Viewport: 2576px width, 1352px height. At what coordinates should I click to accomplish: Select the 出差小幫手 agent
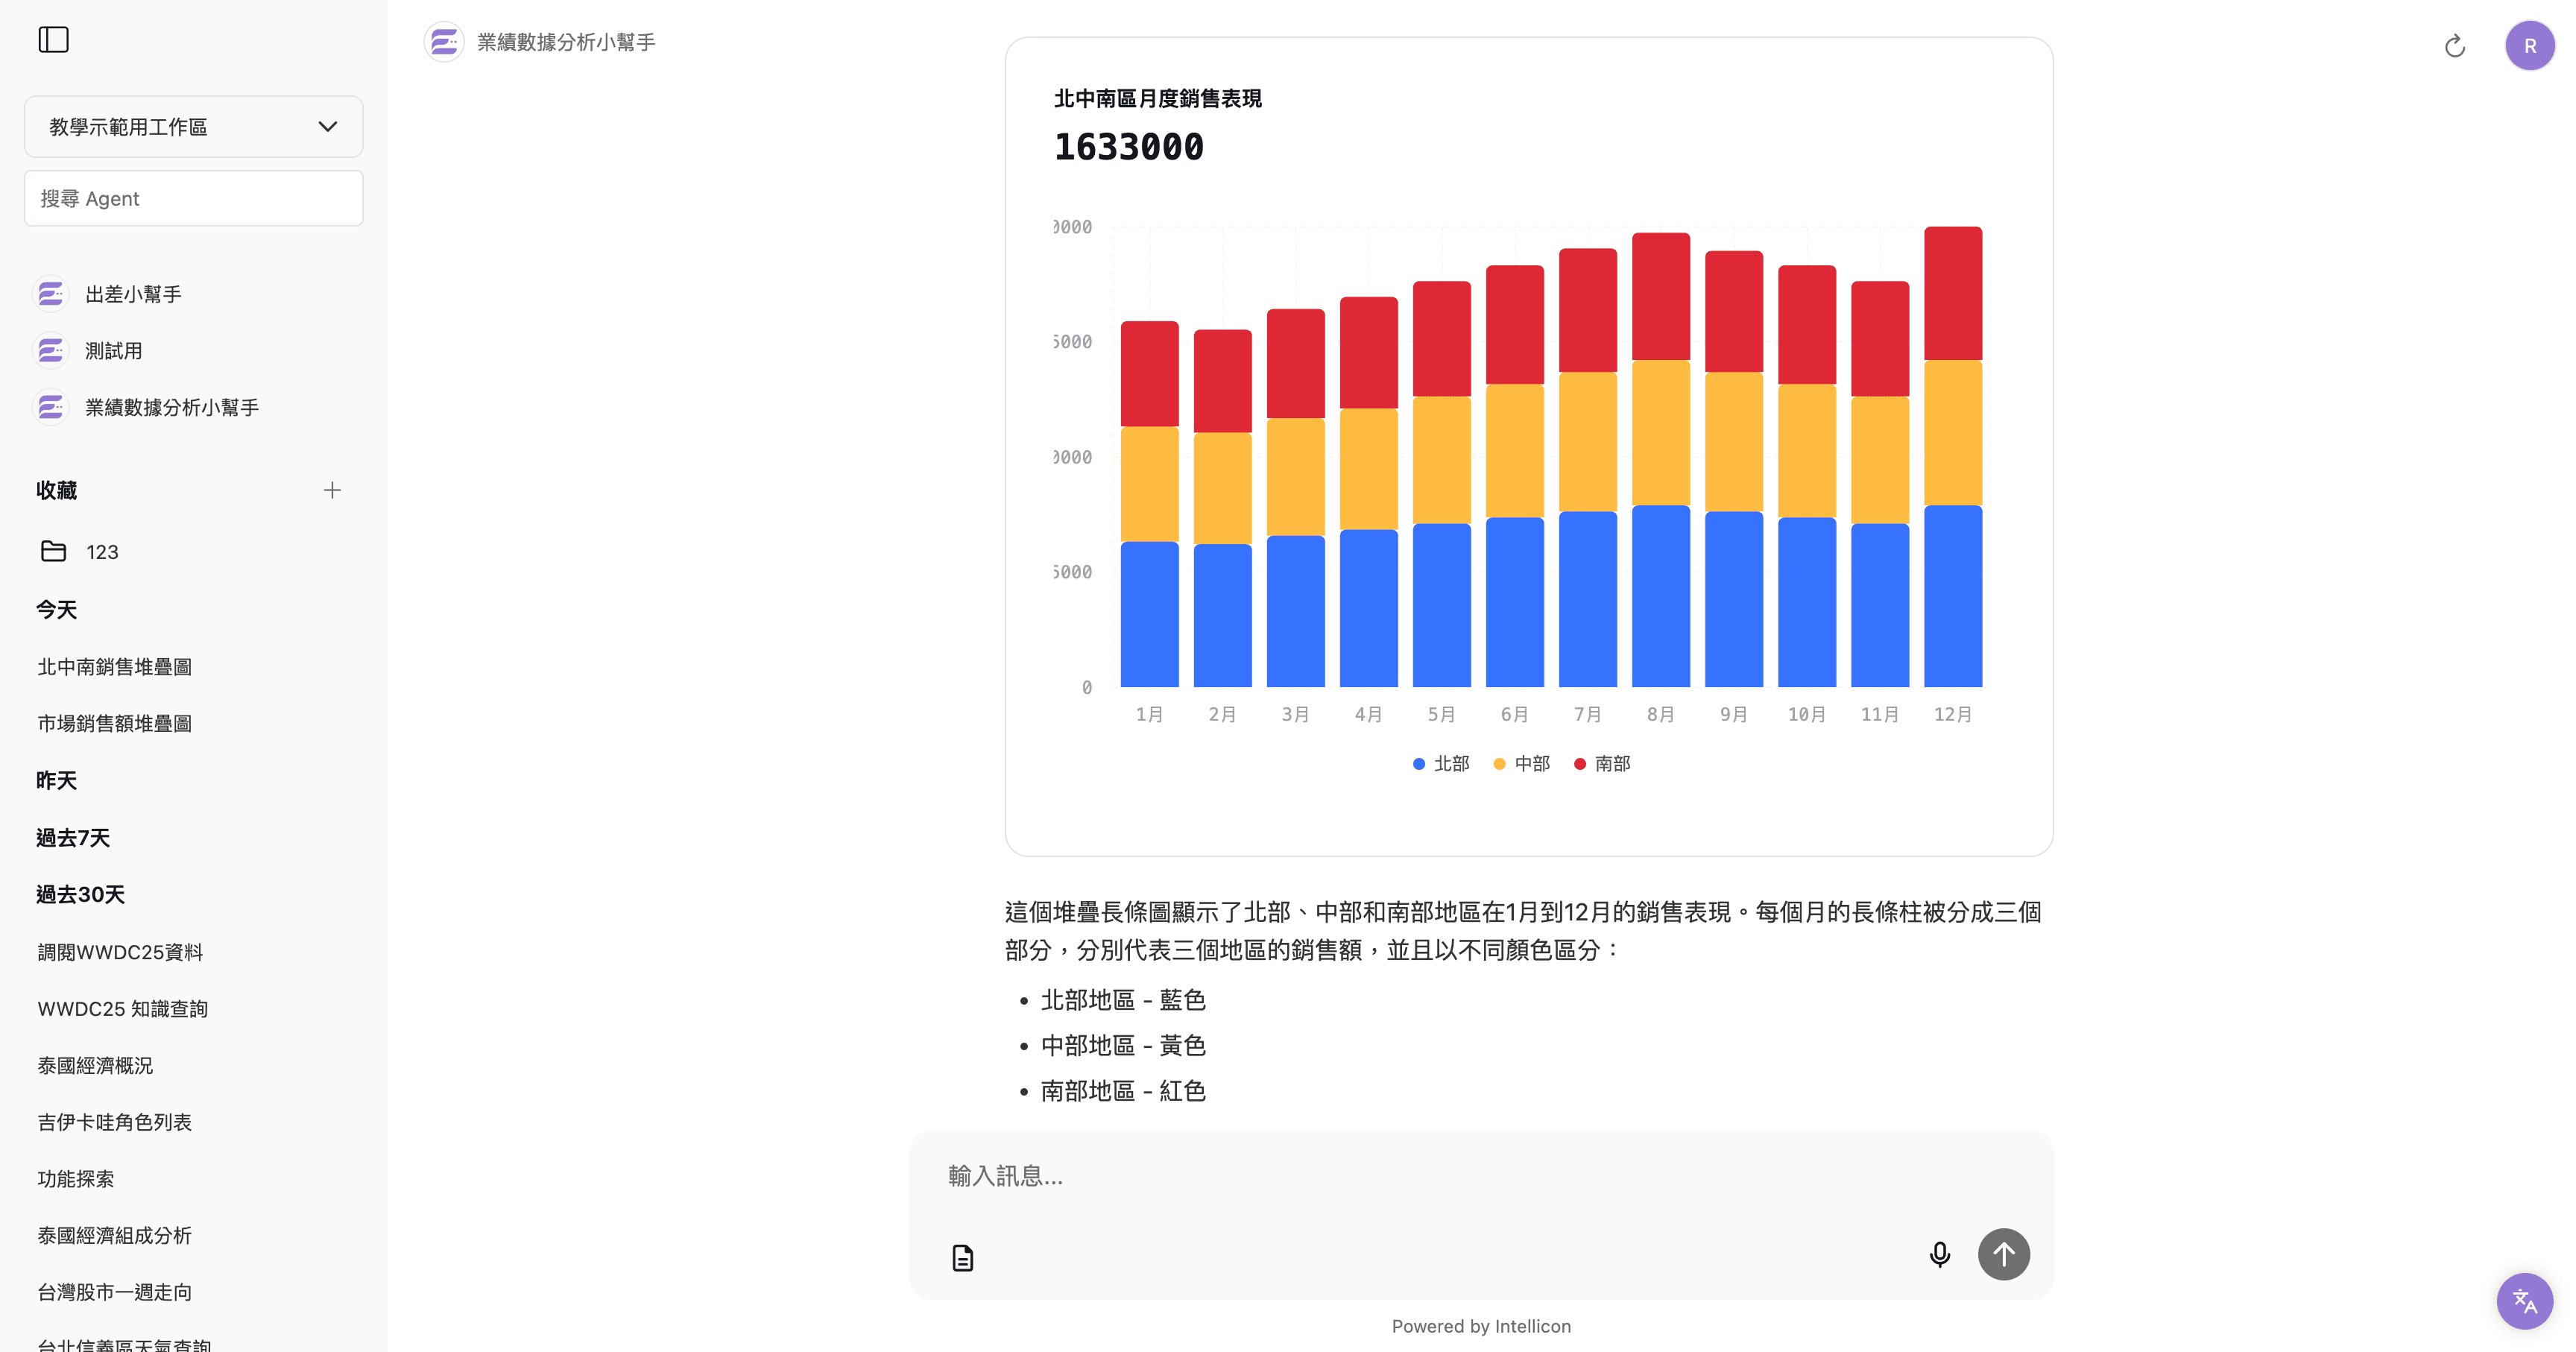click(133, 294)
